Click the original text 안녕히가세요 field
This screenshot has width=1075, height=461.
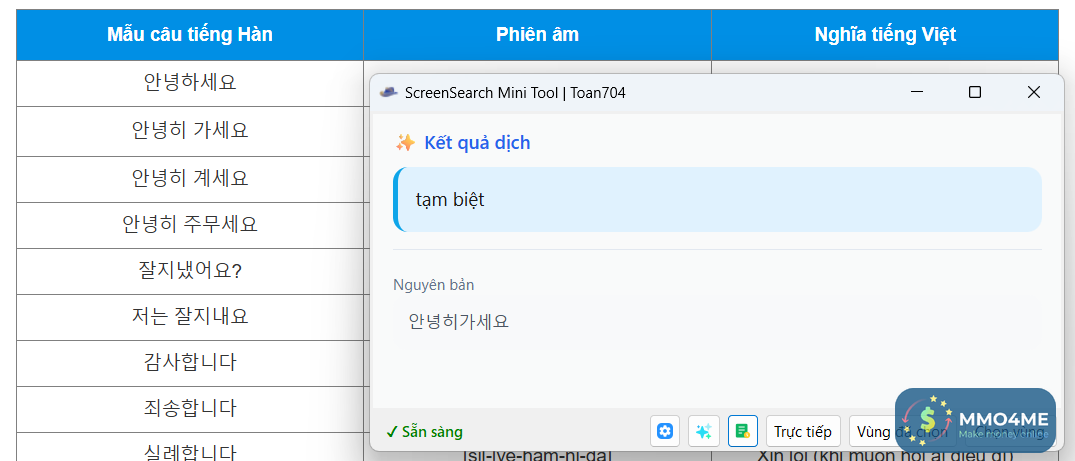pos(459,322)
